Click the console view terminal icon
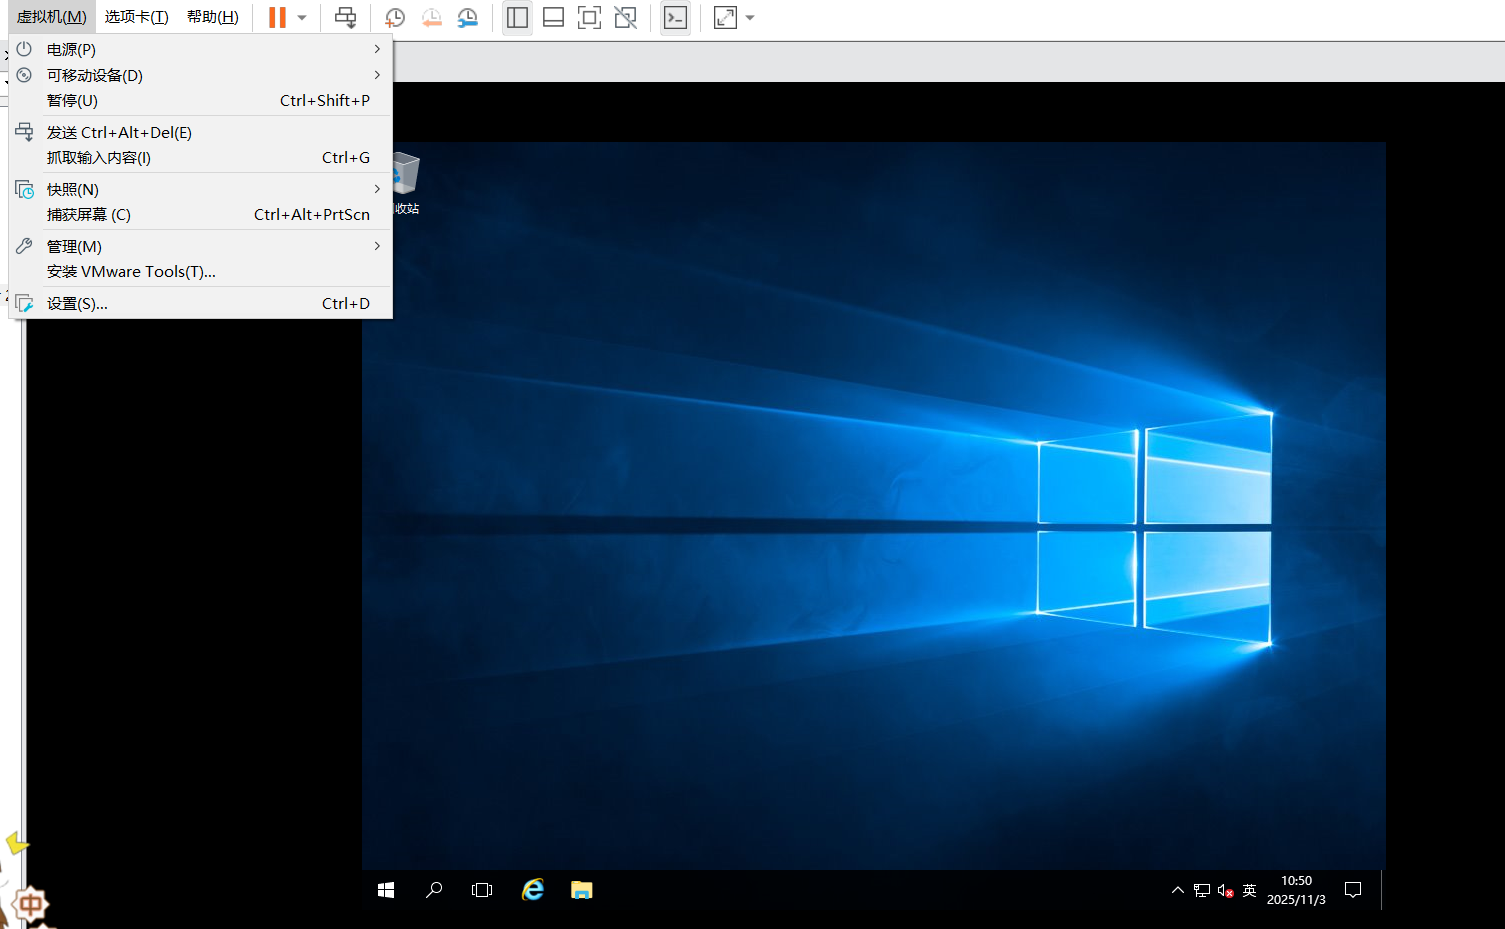Viewport: 1505px width, 929px height. 676,17
